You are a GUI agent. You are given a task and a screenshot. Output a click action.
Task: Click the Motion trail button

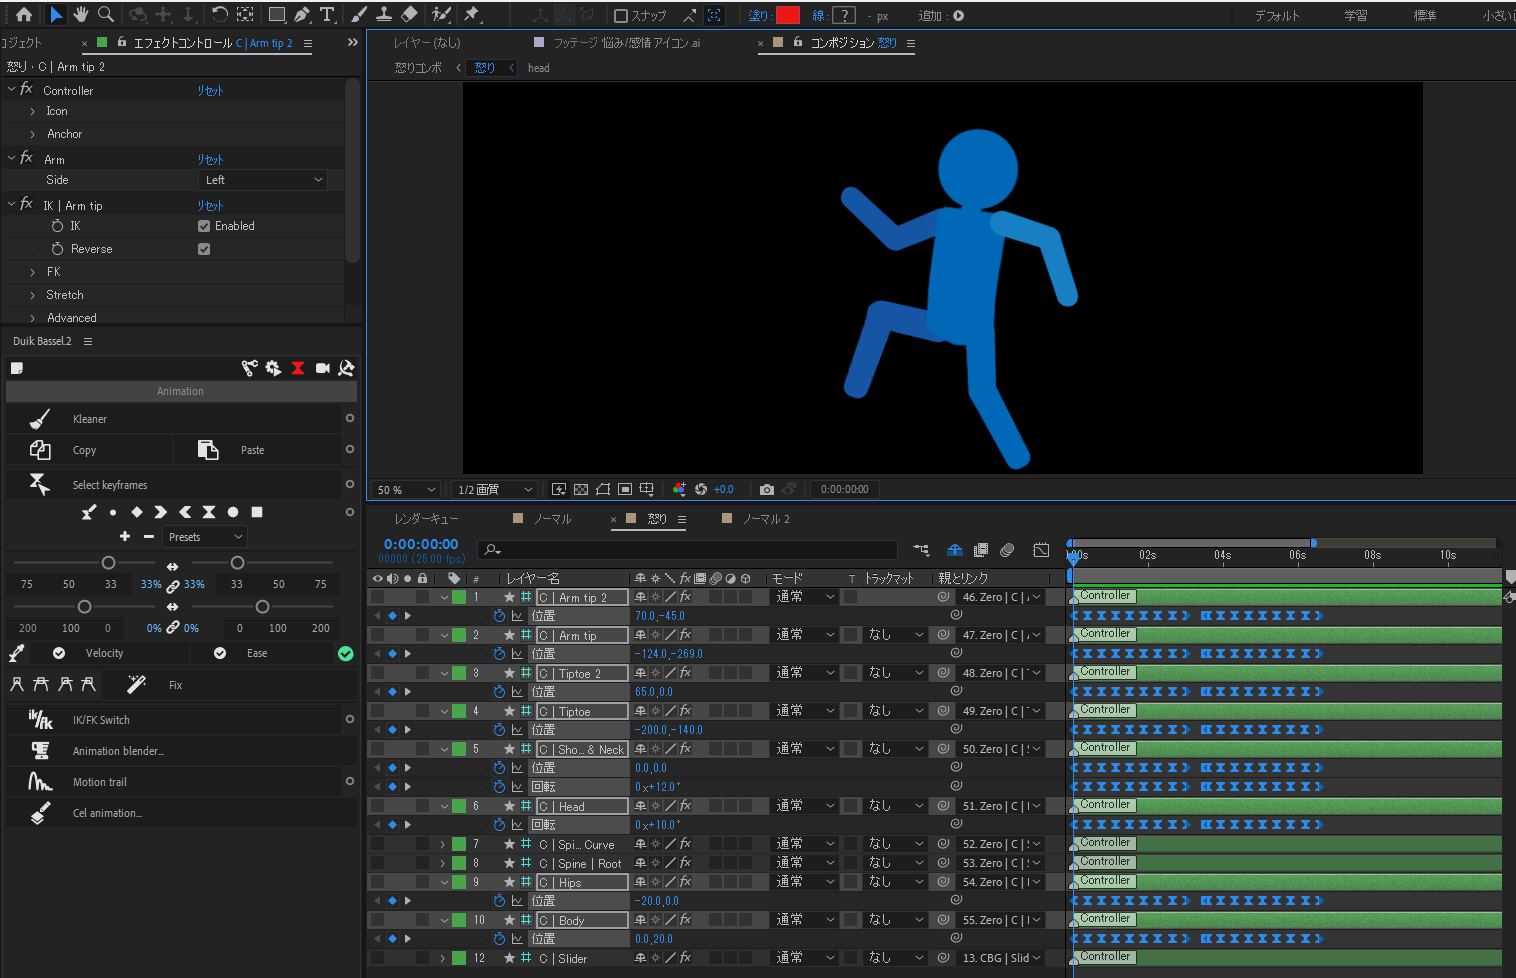100,782
